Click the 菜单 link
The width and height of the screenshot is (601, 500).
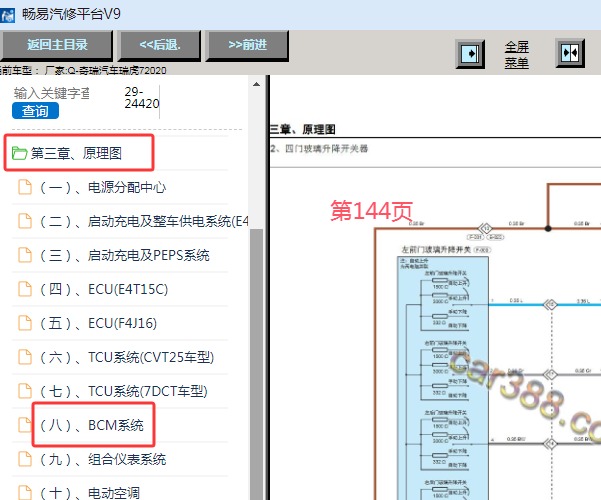516,62
